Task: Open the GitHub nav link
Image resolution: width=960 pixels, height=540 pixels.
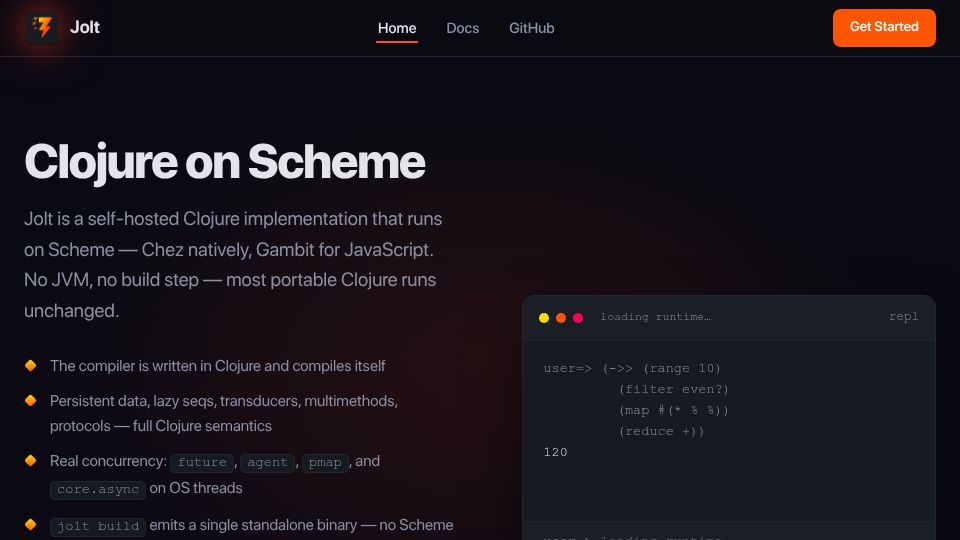Action: coord(531,28)
